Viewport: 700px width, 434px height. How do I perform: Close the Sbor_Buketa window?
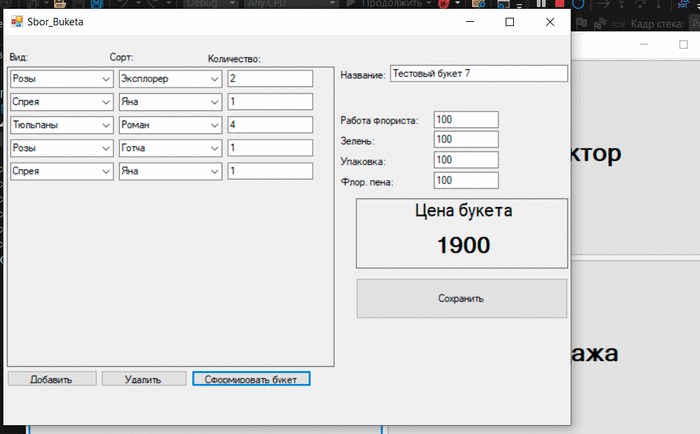(x=550, y=22)
